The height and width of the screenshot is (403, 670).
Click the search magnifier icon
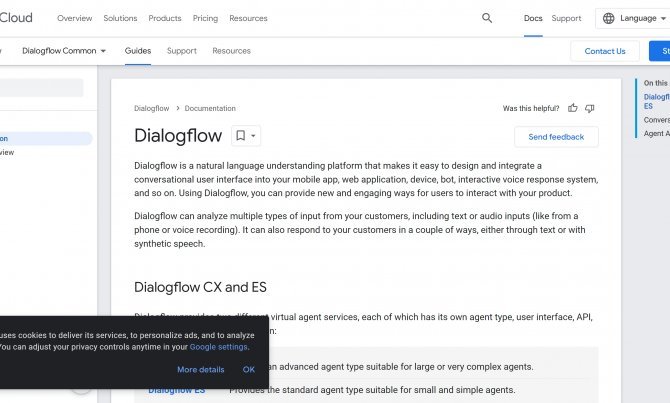click(487, 18)
